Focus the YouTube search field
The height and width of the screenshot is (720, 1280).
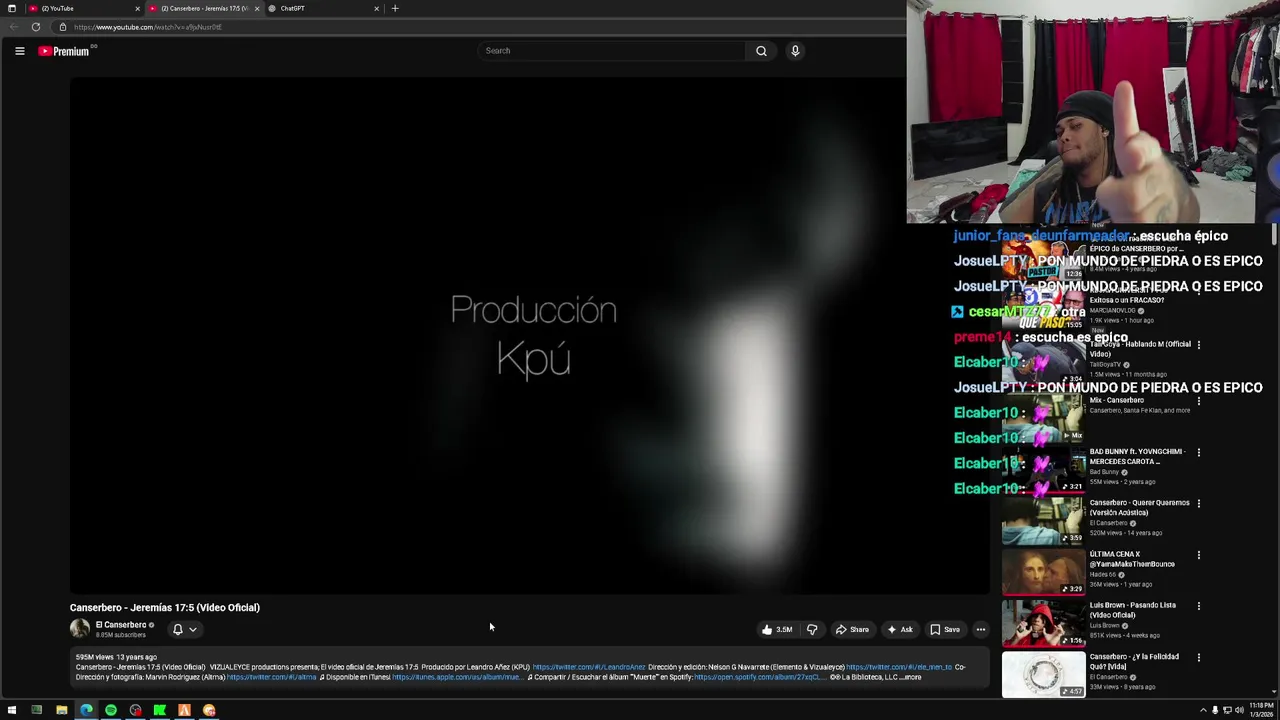[612, 51]
